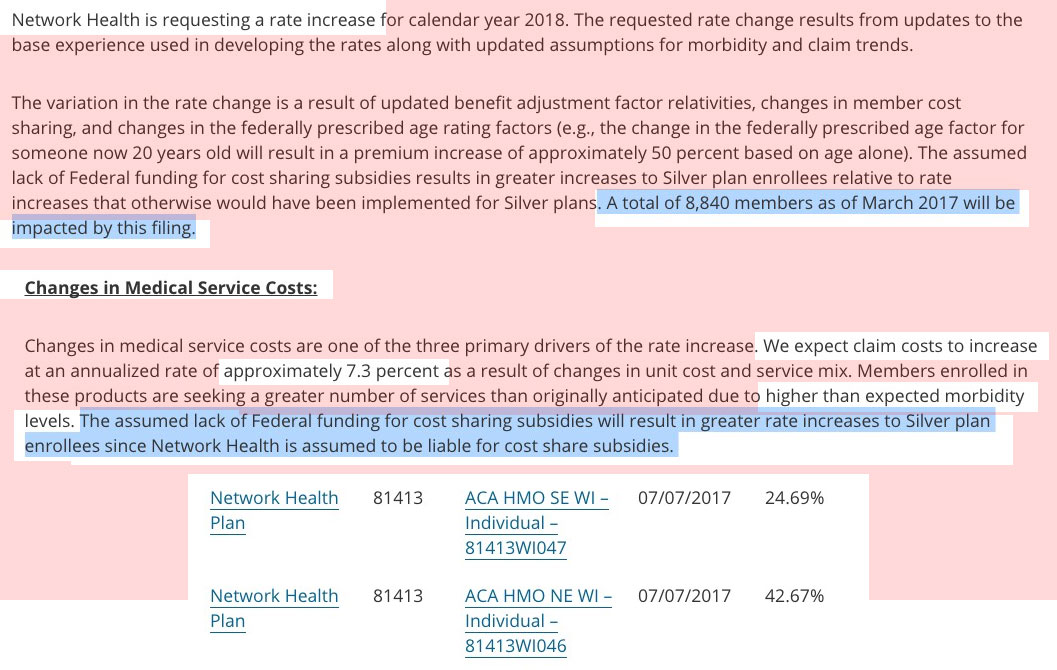Viewport: 1057px width, 670px height.
Task: Open the ACA HMO SE WI 81413WI047 link
Action: pos(537,522)
